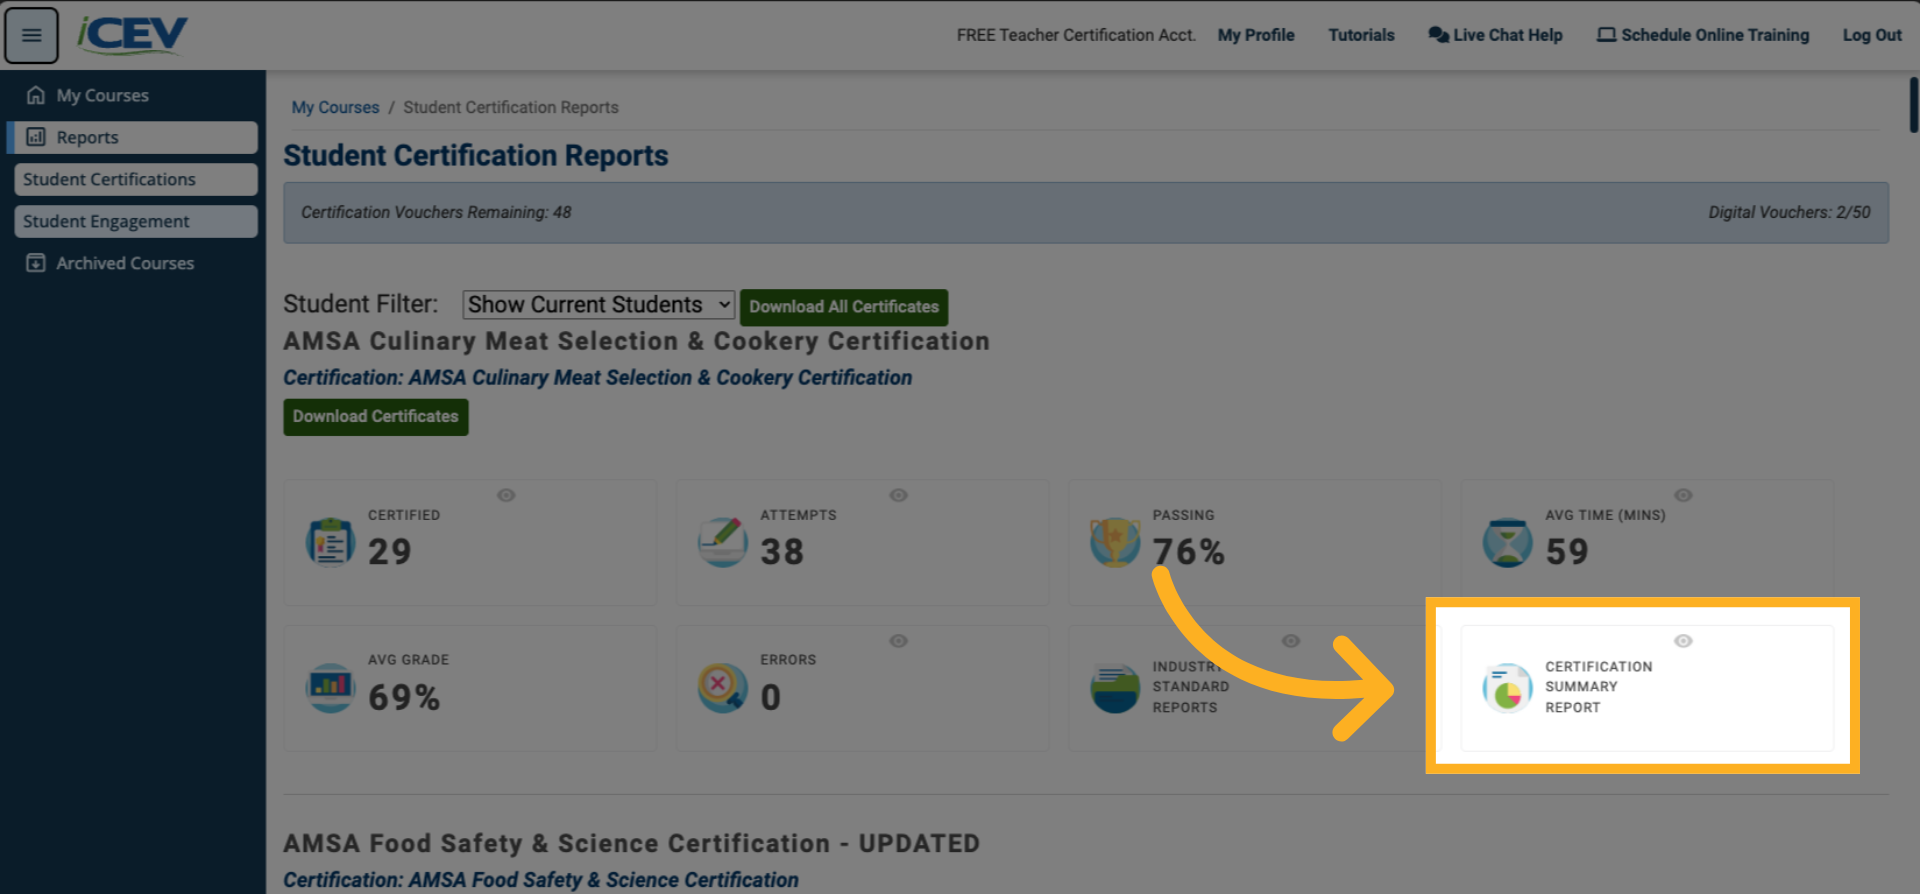
Task: Open the Show Current Students dropdown
Action: 598,305
